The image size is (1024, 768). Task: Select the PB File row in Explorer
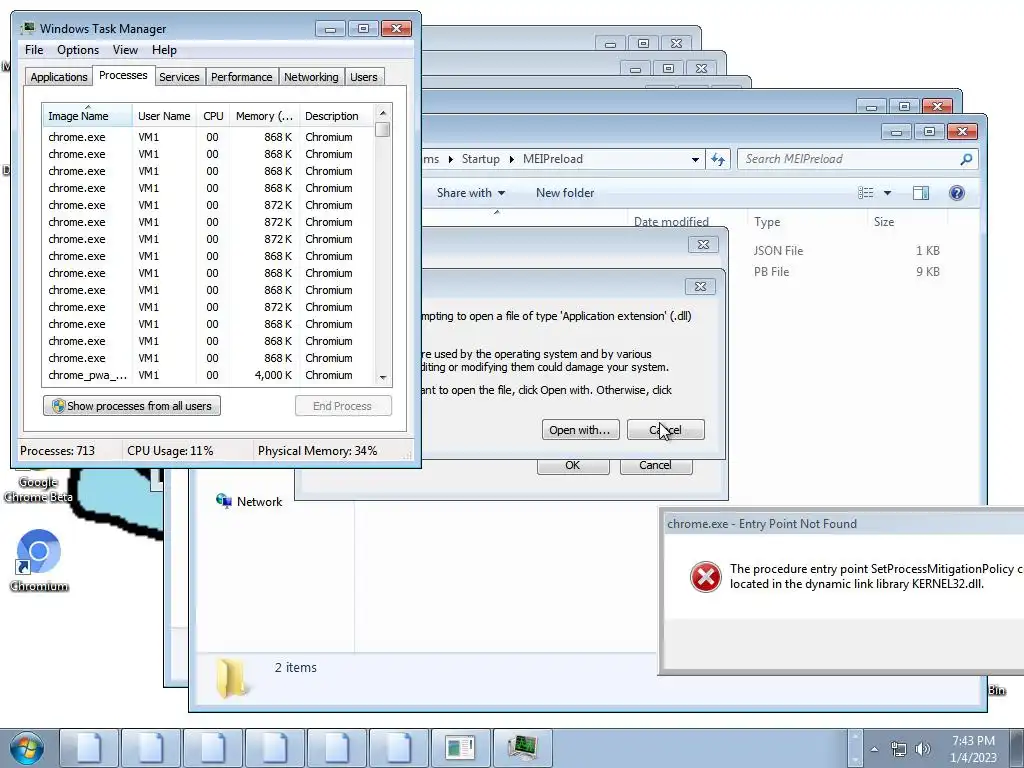point(771,272)
